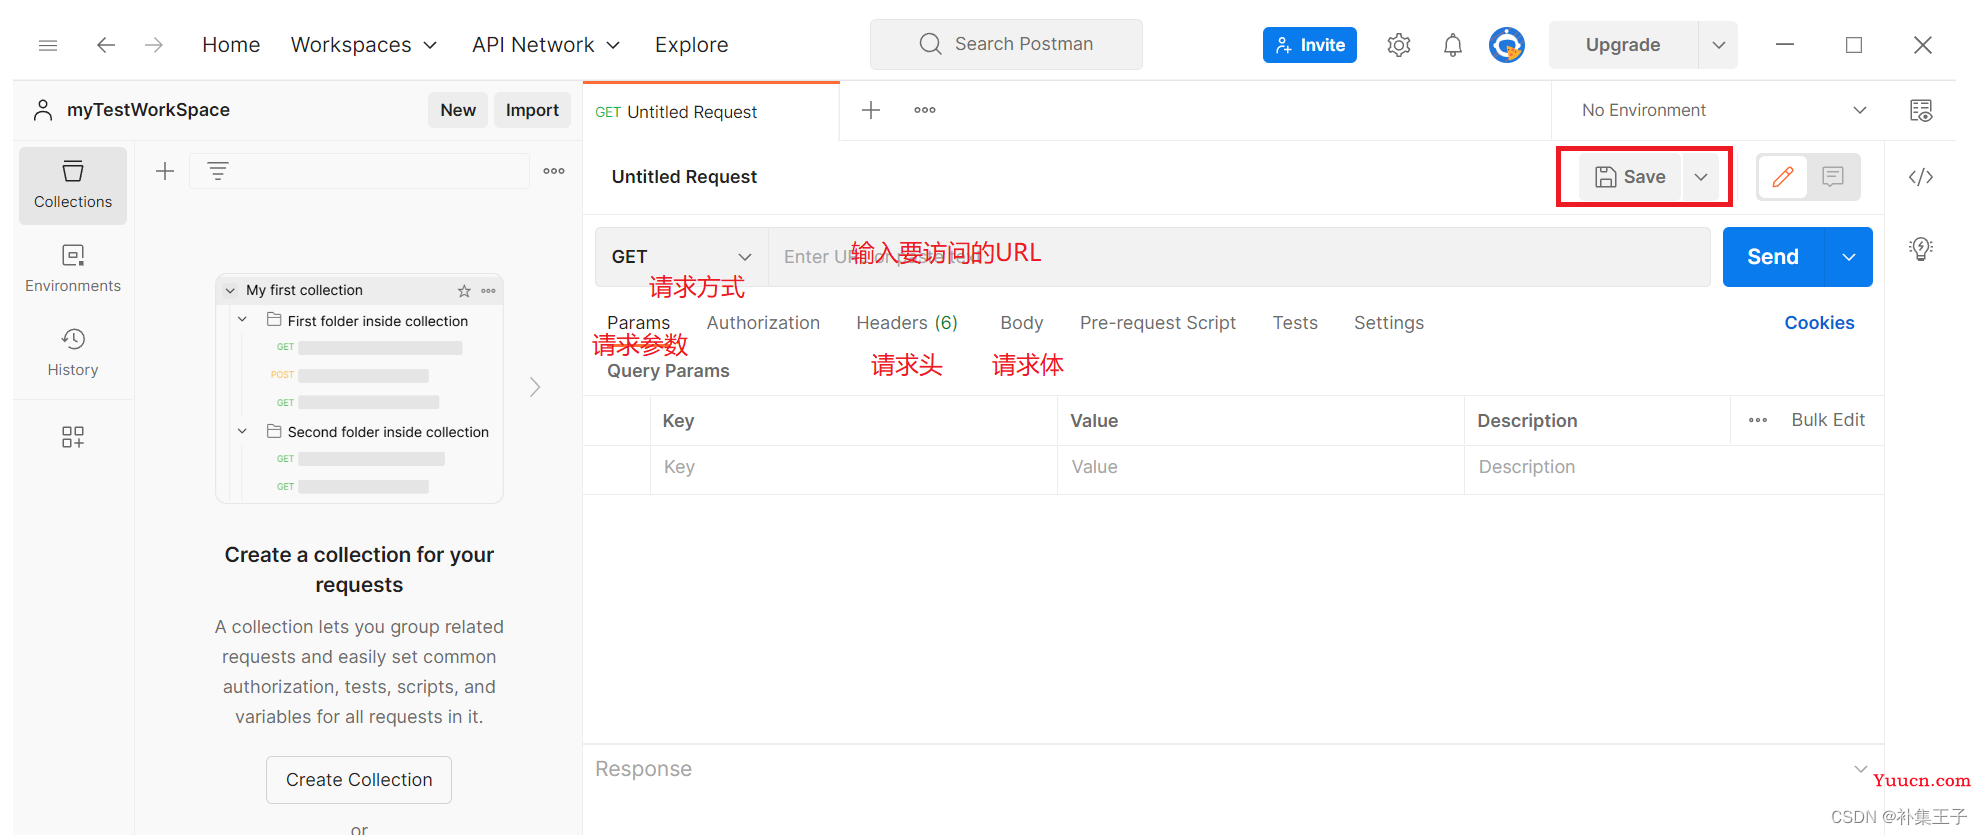1983x835 pixels.
Task: Switch to the Tests tab
Action: (x=1295, y=323)
